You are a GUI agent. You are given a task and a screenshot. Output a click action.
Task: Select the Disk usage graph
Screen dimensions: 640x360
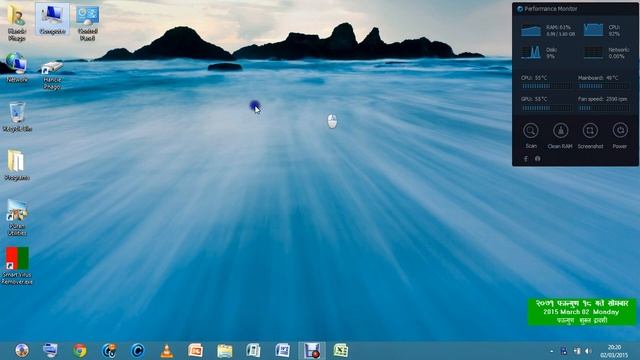(x=531, y=53)
